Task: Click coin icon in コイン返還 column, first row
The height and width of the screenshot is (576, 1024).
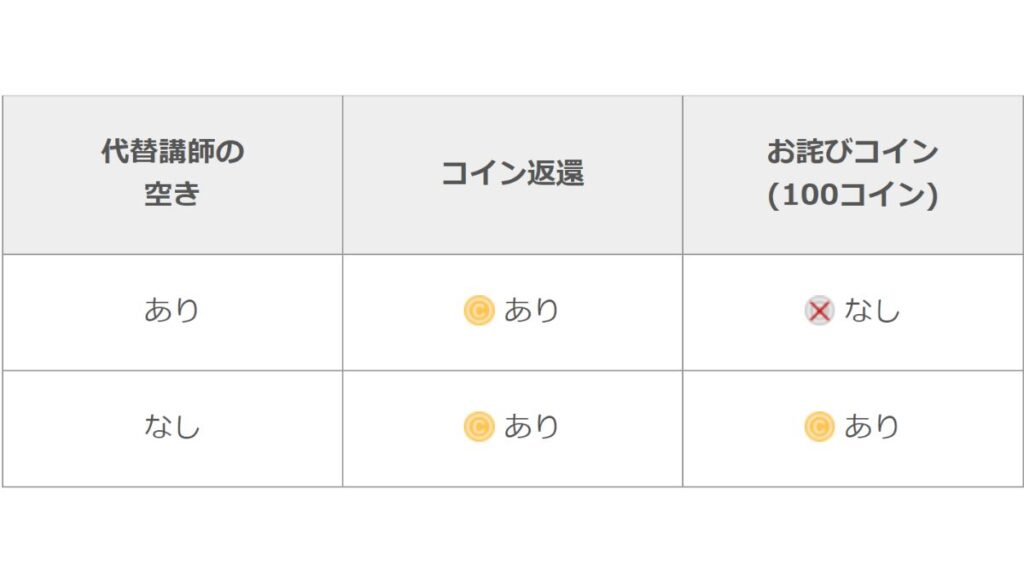Action: click(479, 310)
